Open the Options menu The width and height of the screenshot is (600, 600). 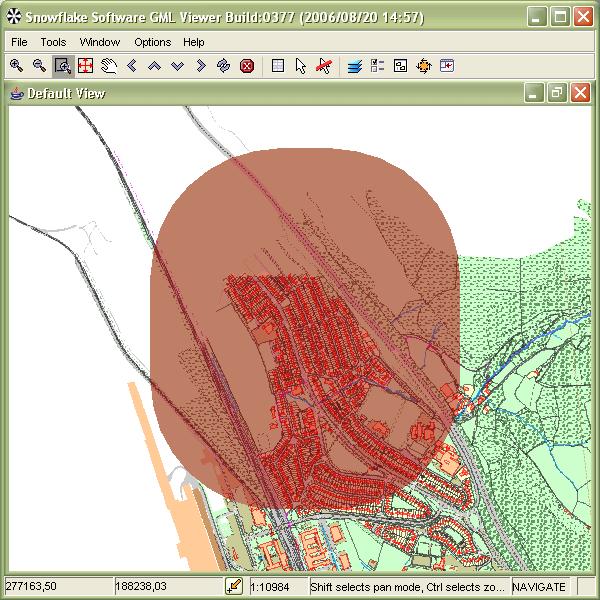pos(153,42)
